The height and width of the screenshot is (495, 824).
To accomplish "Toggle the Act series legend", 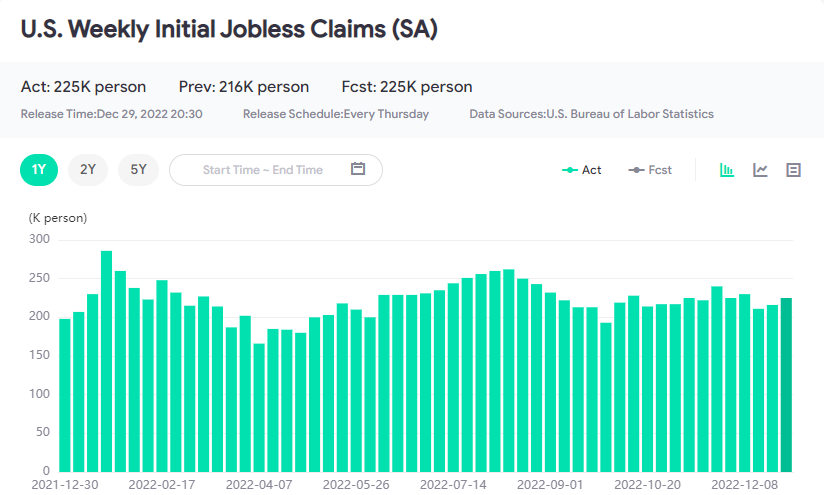I will (582, 170).
